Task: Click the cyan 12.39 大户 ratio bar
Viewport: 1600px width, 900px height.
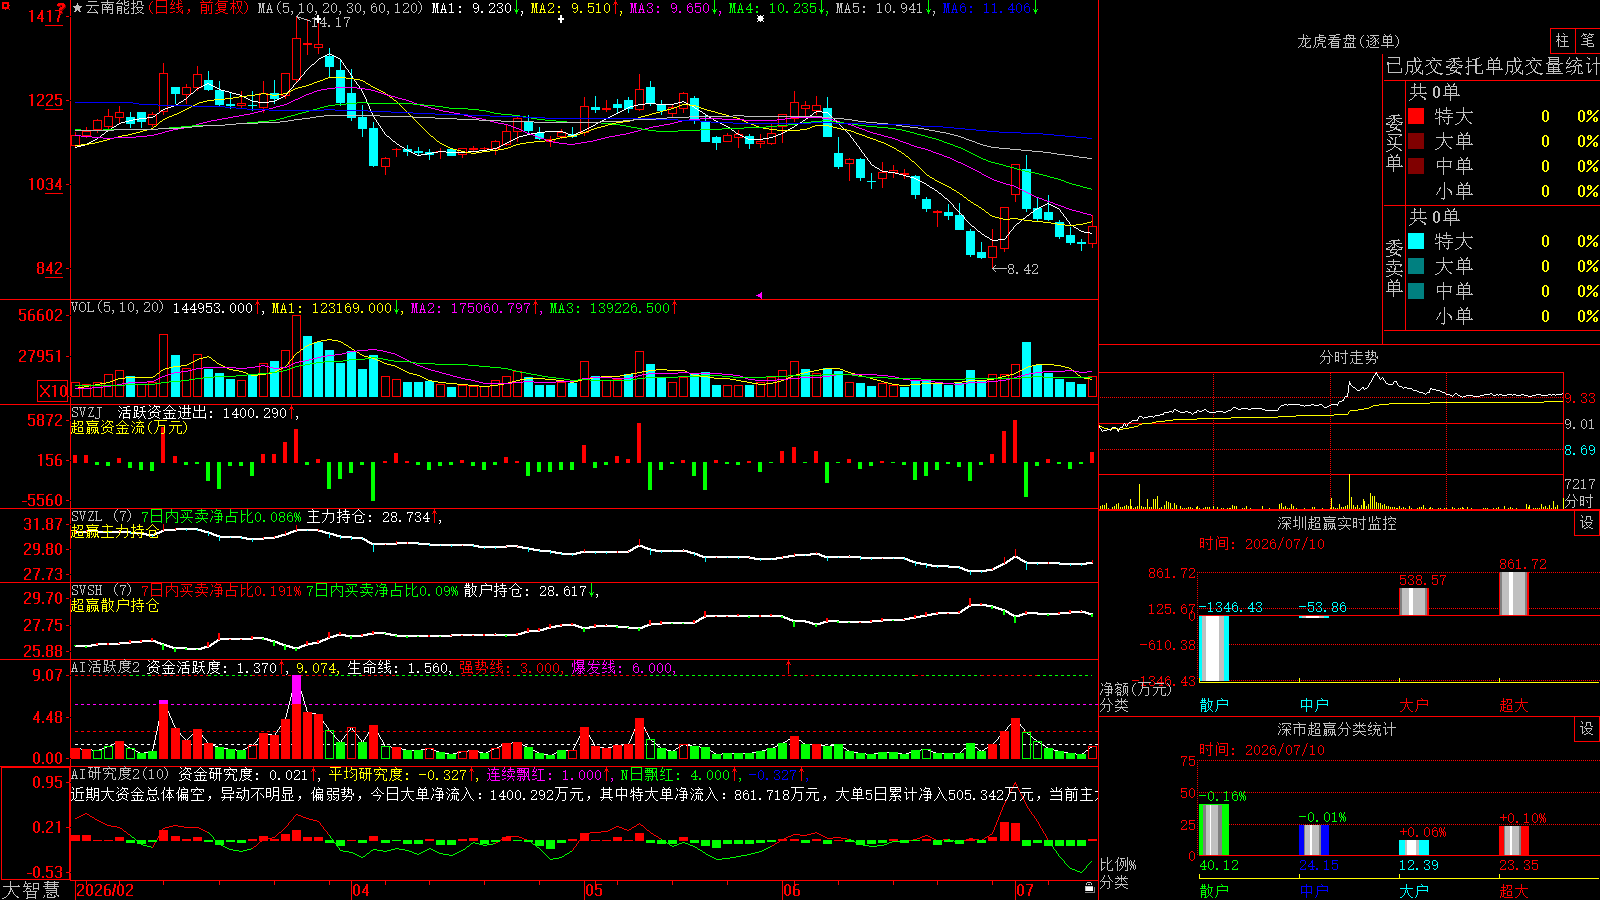Action: (x=1414, y=848)
